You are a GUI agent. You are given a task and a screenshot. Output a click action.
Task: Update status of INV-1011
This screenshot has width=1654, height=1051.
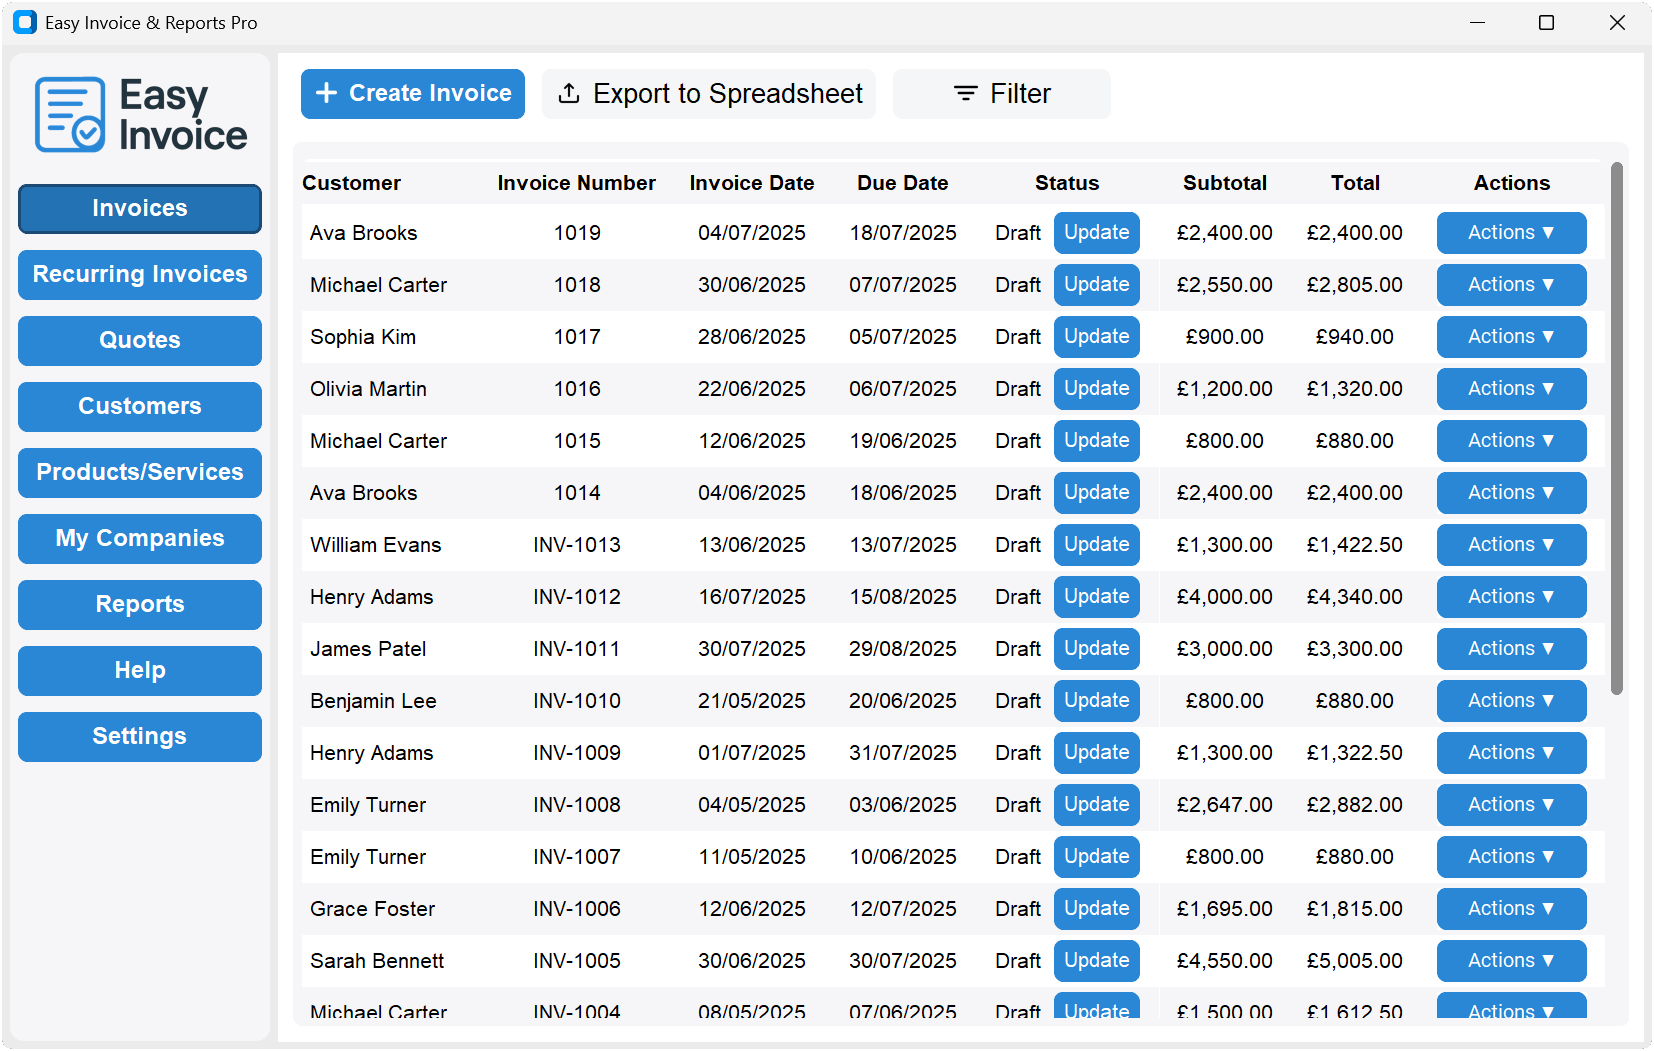coord(1096,649)
